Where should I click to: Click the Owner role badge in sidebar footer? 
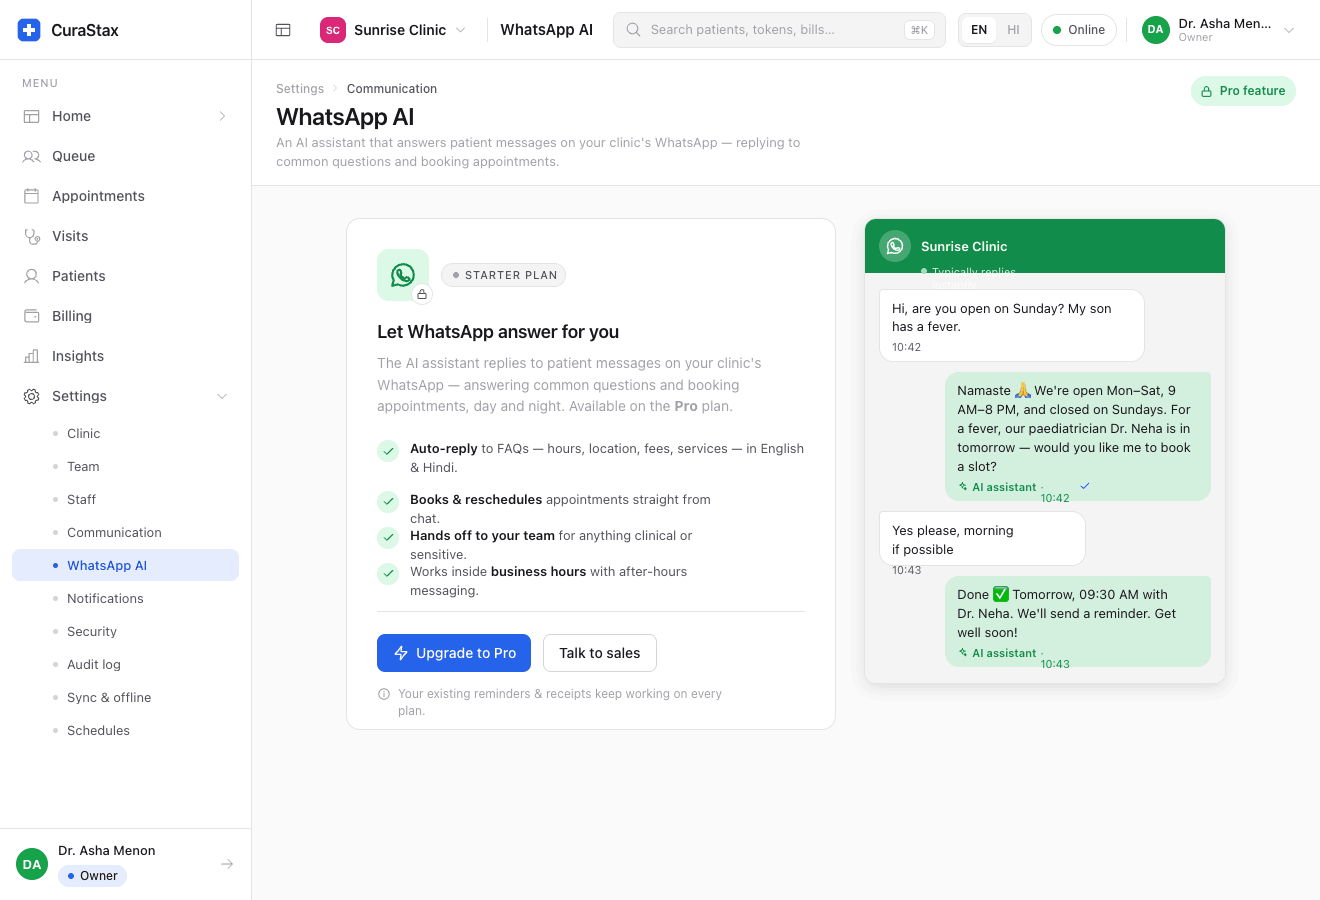pos(92,876)
